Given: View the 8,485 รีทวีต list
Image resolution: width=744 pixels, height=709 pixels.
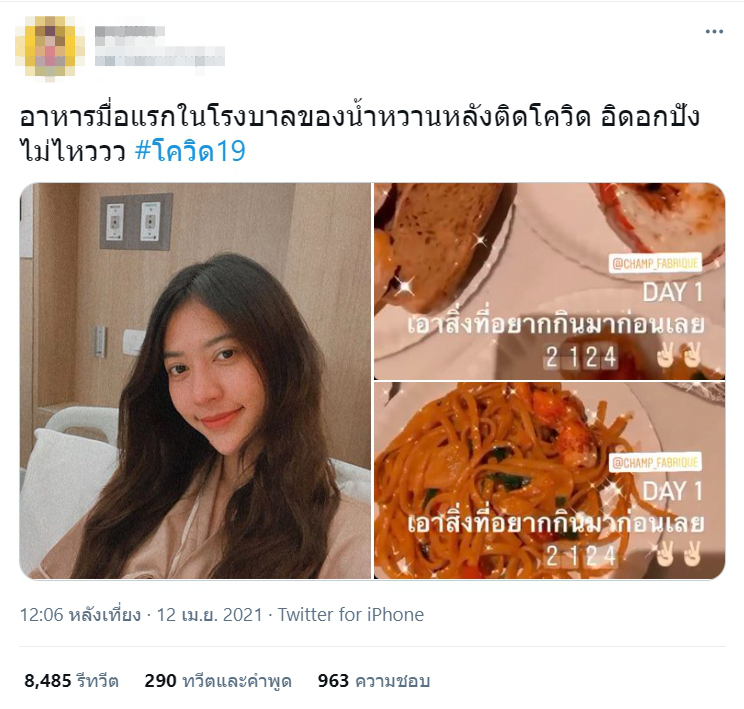Looking at the screenshot, I should (71, 681).
